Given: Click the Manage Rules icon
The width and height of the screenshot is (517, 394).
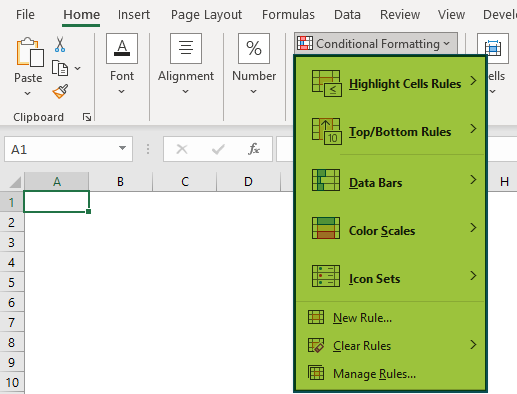Looking at the screenshot, I should pos(316,373).
